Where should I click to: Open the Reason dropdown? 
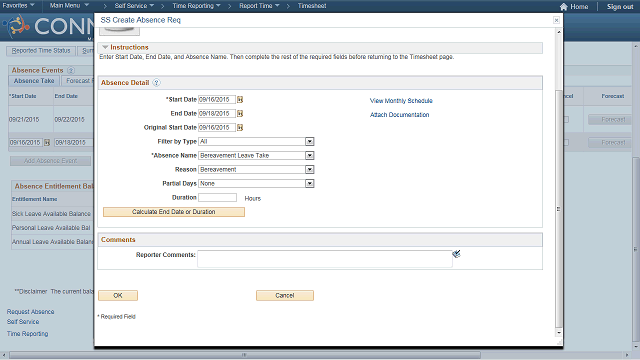point(310,169)
